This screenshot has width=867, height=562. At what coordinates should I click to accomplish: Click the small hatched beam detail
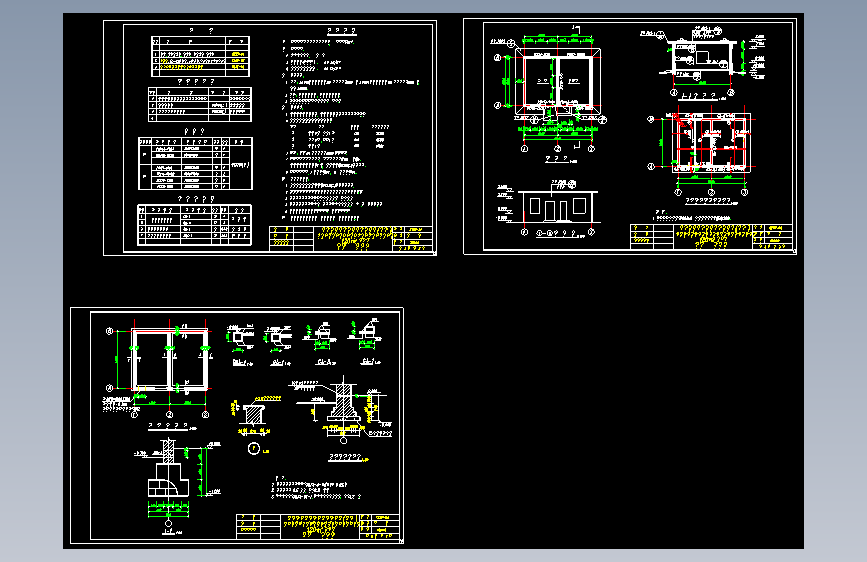pos(255,415)
